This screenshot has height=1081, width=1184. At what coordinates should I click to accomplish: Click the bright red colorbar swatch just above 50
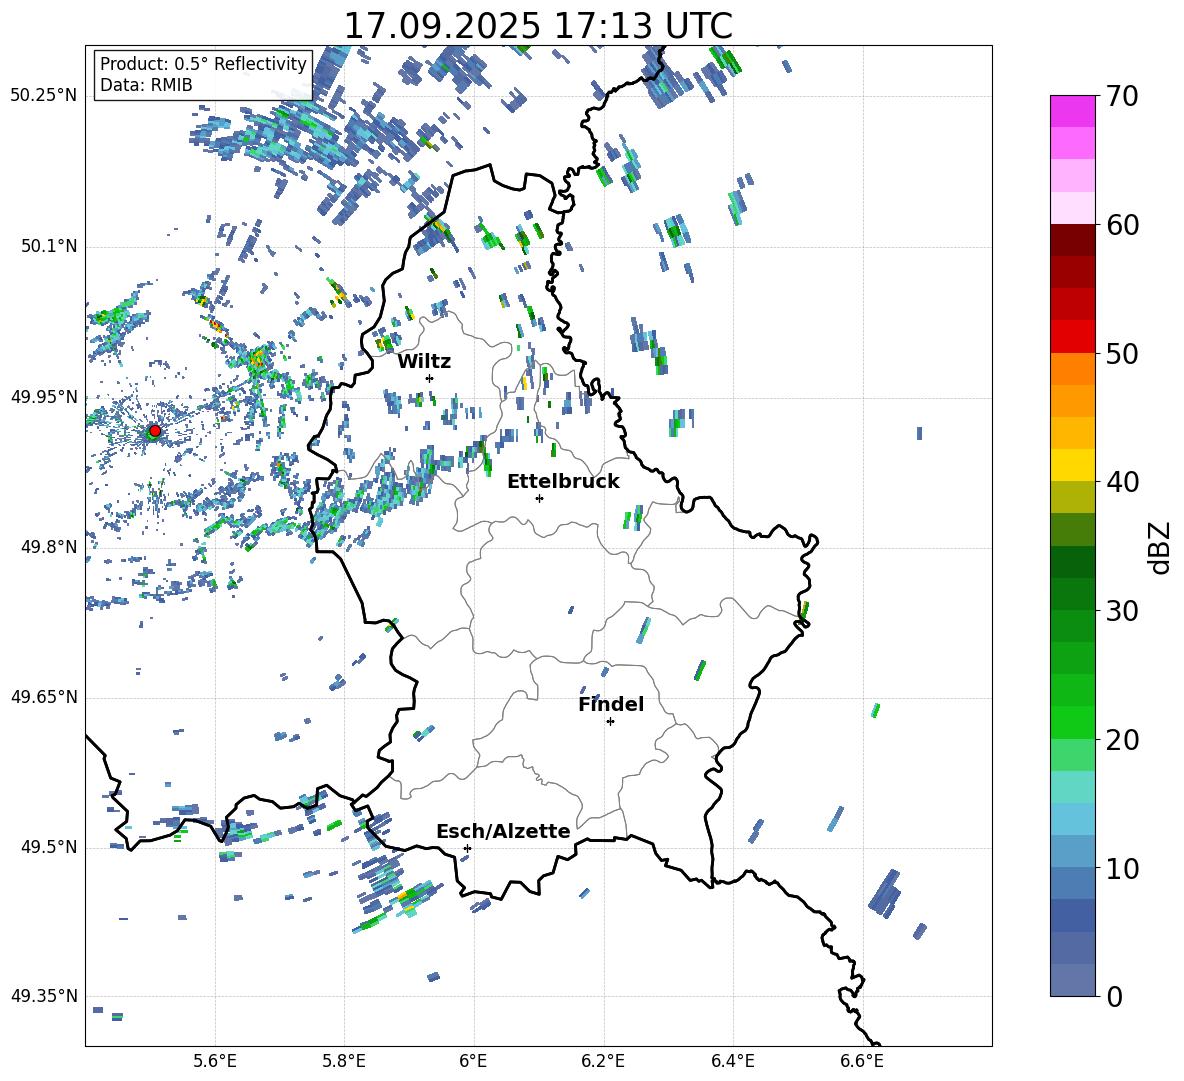pos(1073,337)
